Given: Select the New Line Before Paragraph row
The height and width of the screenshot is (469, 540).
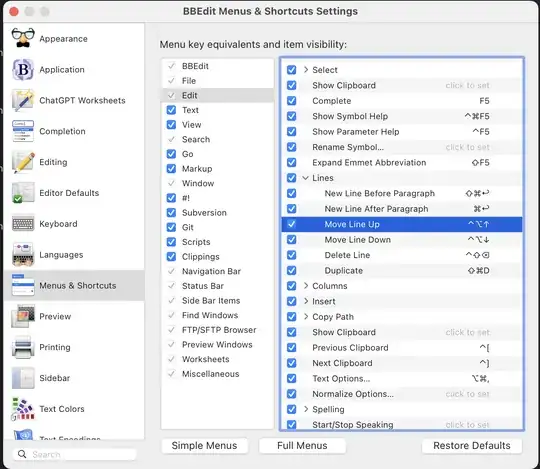Looking at the screenshot, I should tap(402, 194).
